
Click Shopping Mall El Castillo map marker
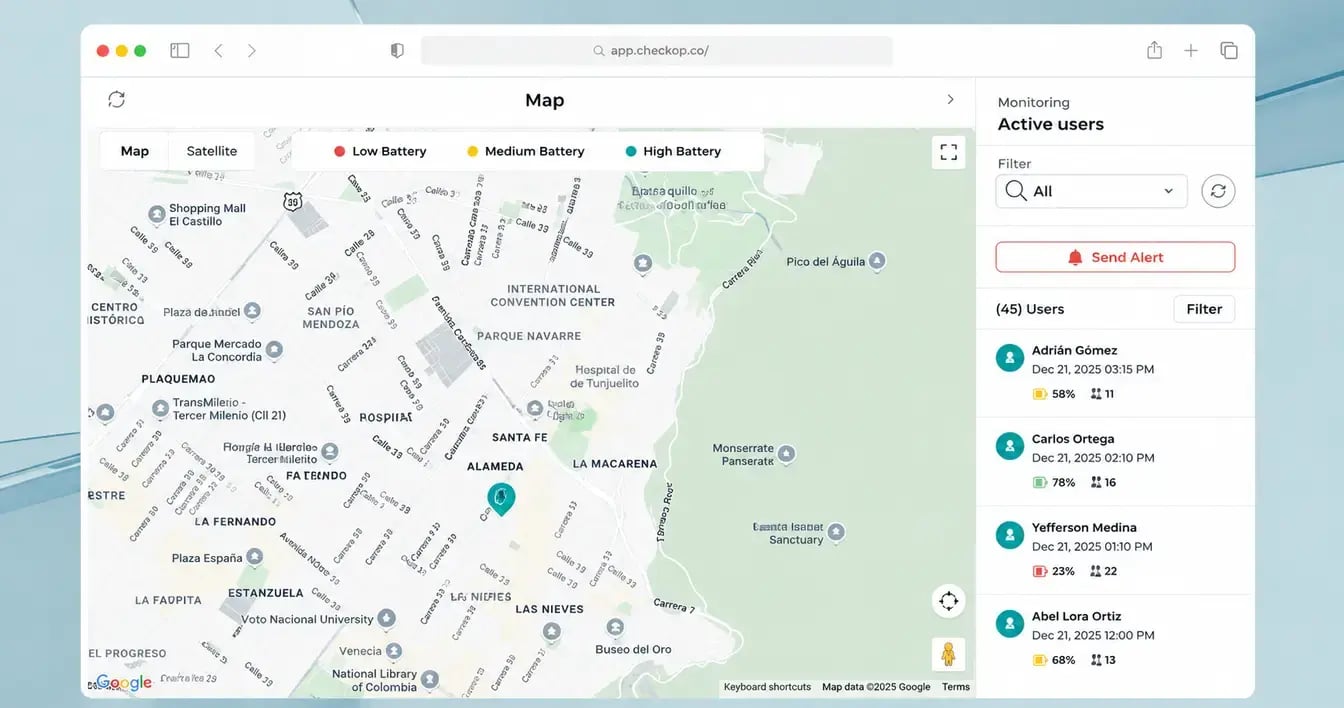(x=156, y=214)
